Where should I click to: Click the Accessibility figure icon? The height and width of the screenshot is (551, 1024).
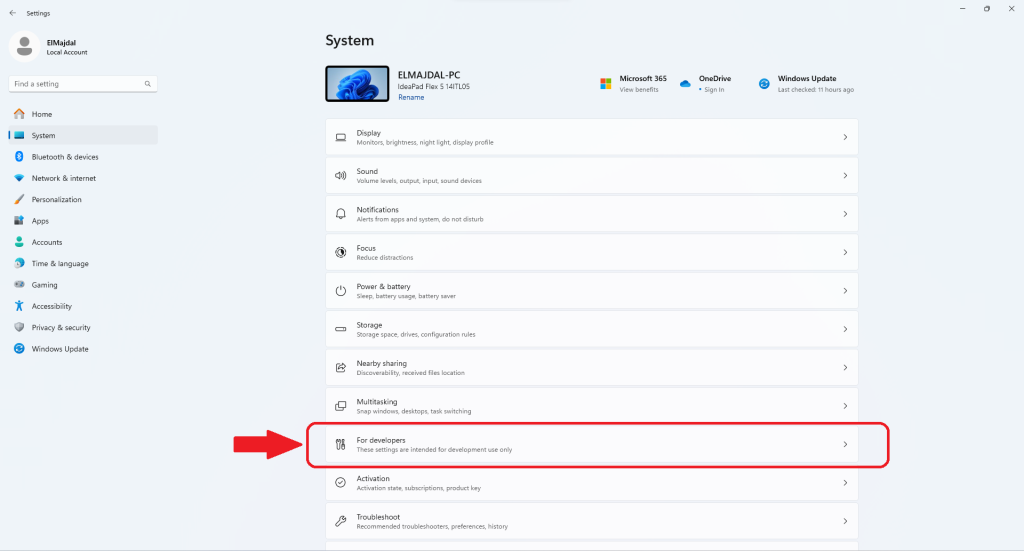click(19, 306)
